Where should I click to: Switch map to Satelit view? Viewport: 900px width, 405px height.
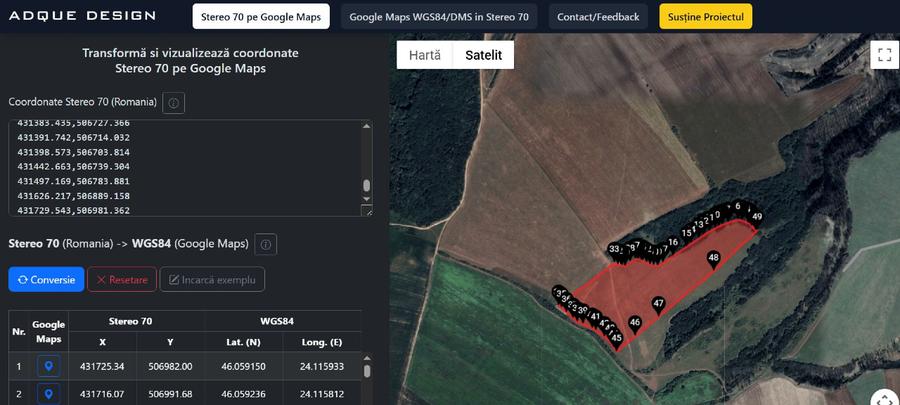point(483,55)
